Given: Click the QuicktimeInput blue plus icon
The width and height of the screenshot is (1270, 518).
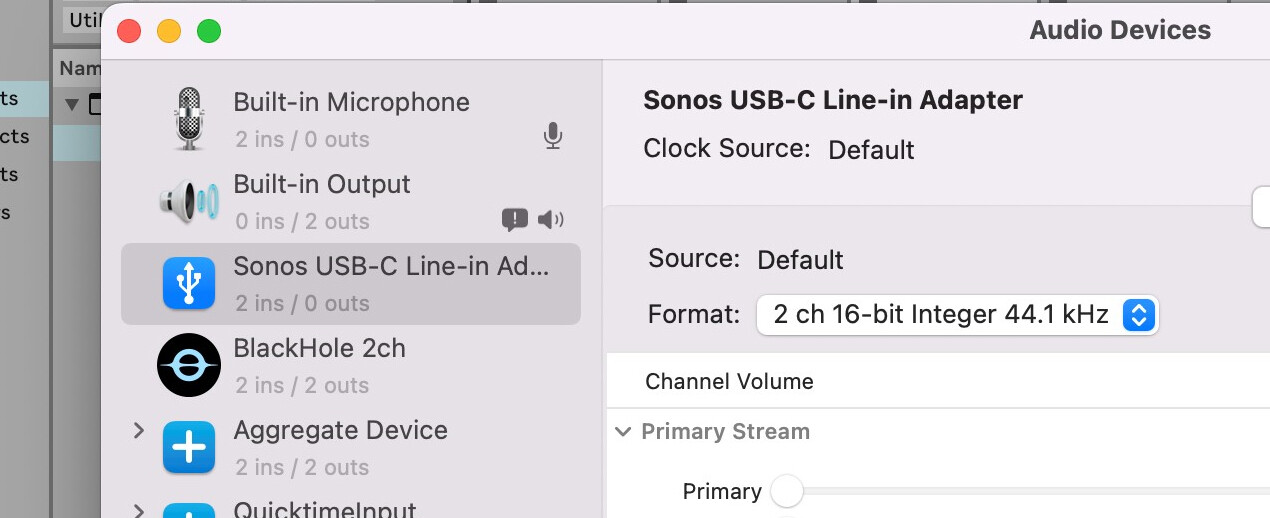Looking at the screenshot, I should 188,511.
